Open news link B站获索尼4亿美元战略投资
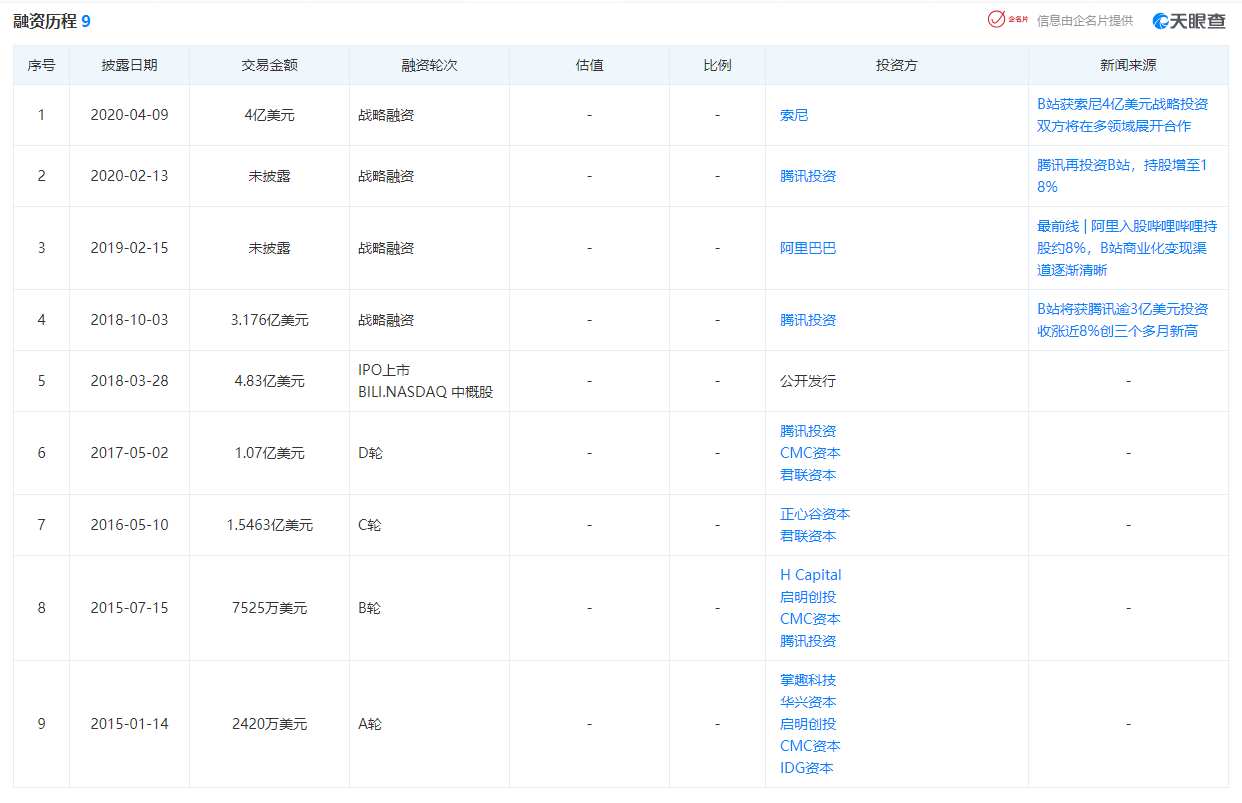 click(1122, 115)
